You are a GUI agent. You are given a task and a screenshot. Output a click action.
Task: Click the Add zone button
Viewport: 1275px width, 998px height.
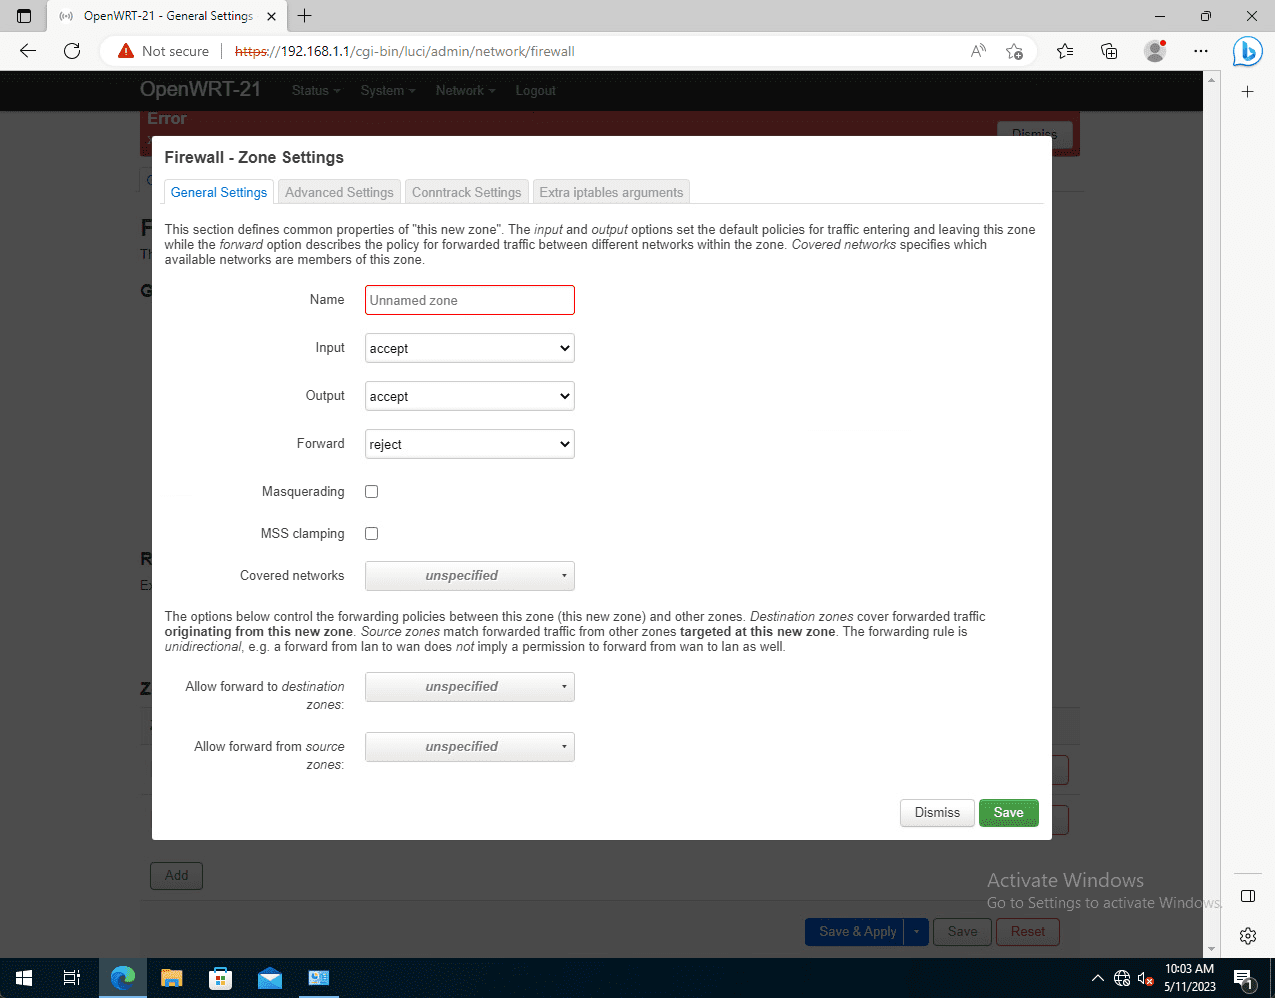pos(177,875)
